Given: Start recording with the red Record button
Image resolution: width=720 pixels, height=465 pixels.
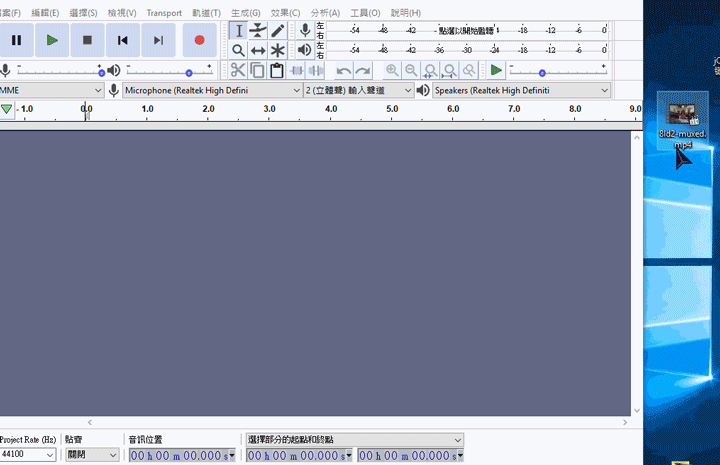Looking at the screenshot, I should pyautogui.click(x=199, y=40).
